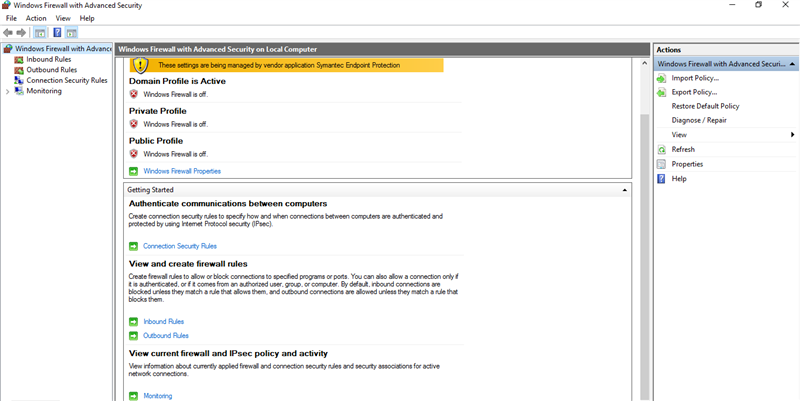
Task: Collapse the Actions pane section header
Action: 792,64
